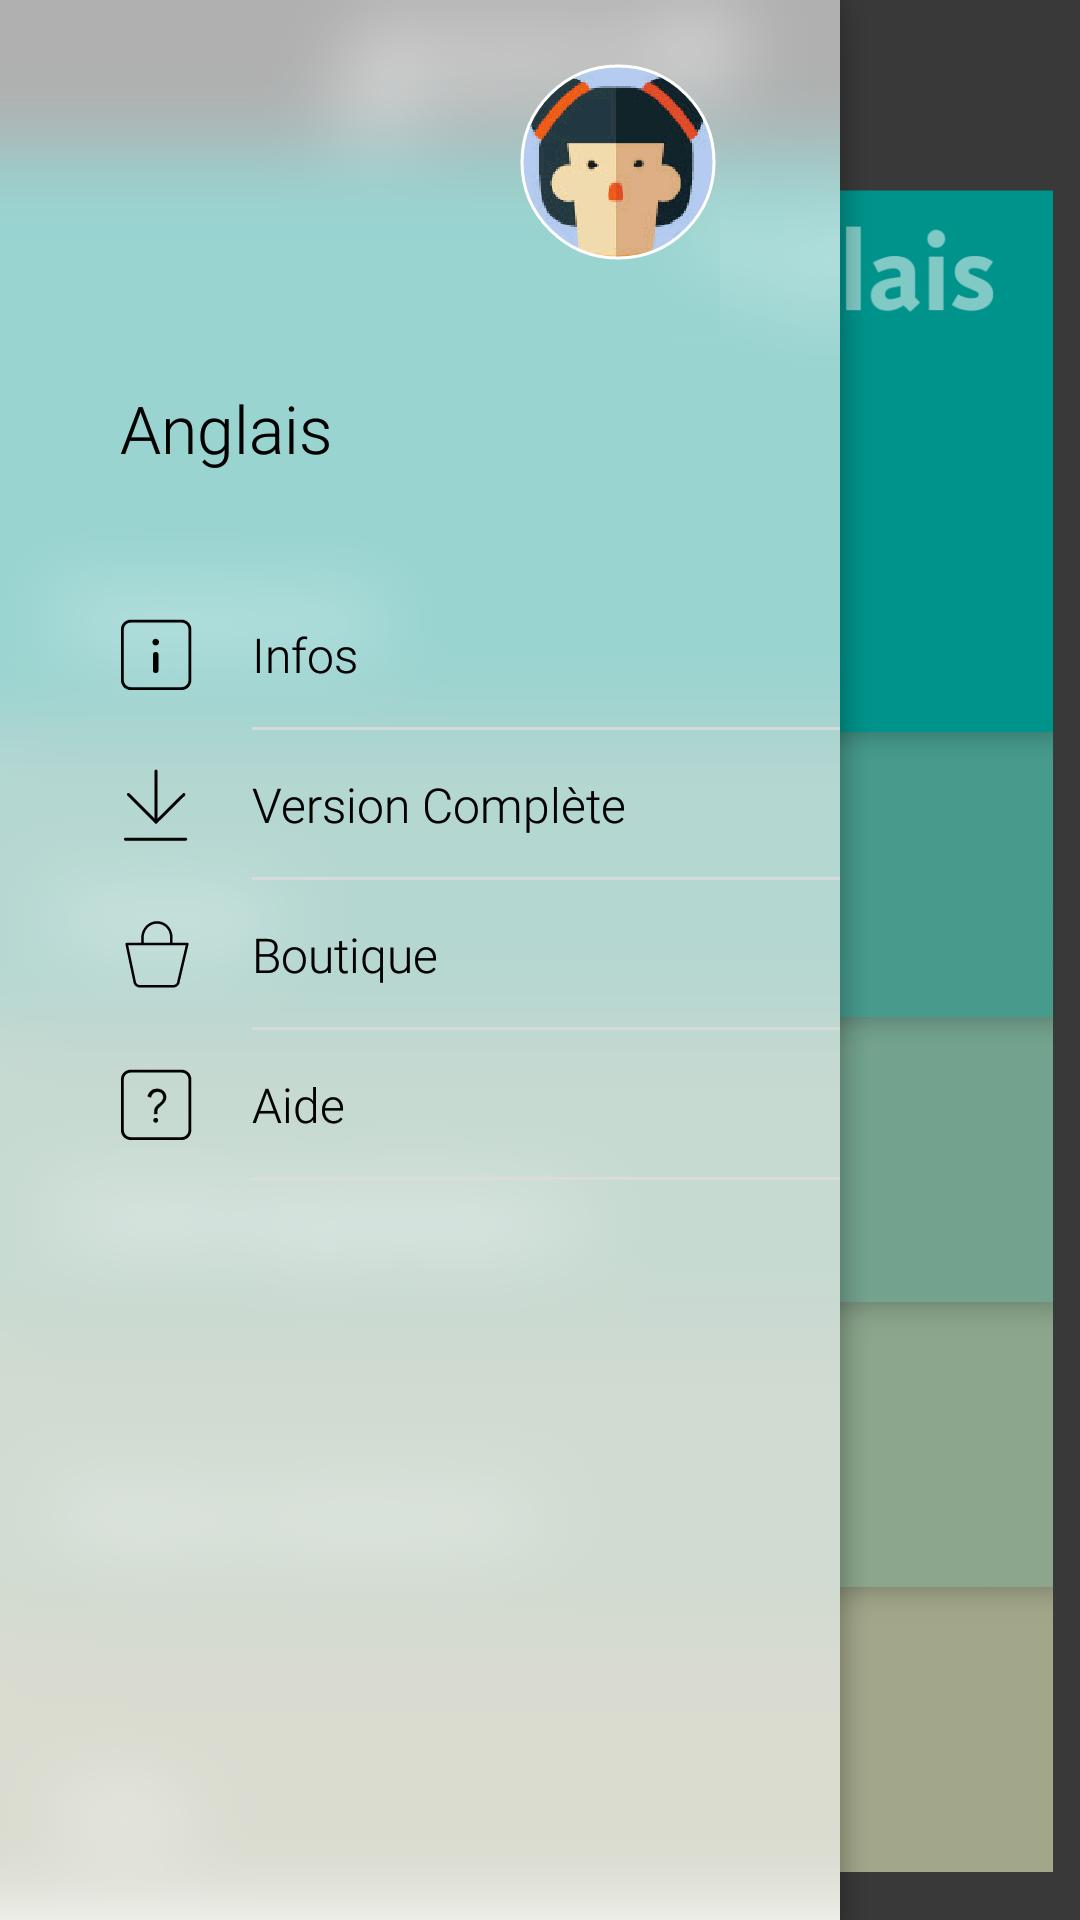The image size is (1080, 1920).
Task: Tap the Infos square icon
Action: [x=156, y=655]
